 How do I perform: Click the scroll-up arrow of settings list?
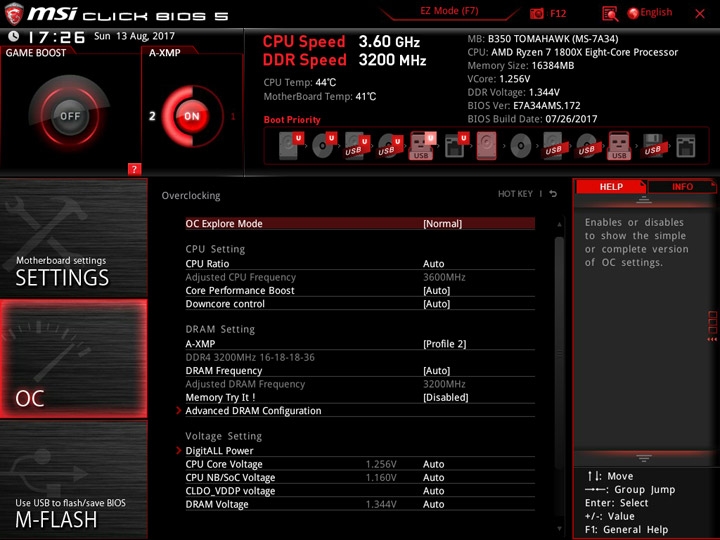pyautogui.click(x=559, y=225)
